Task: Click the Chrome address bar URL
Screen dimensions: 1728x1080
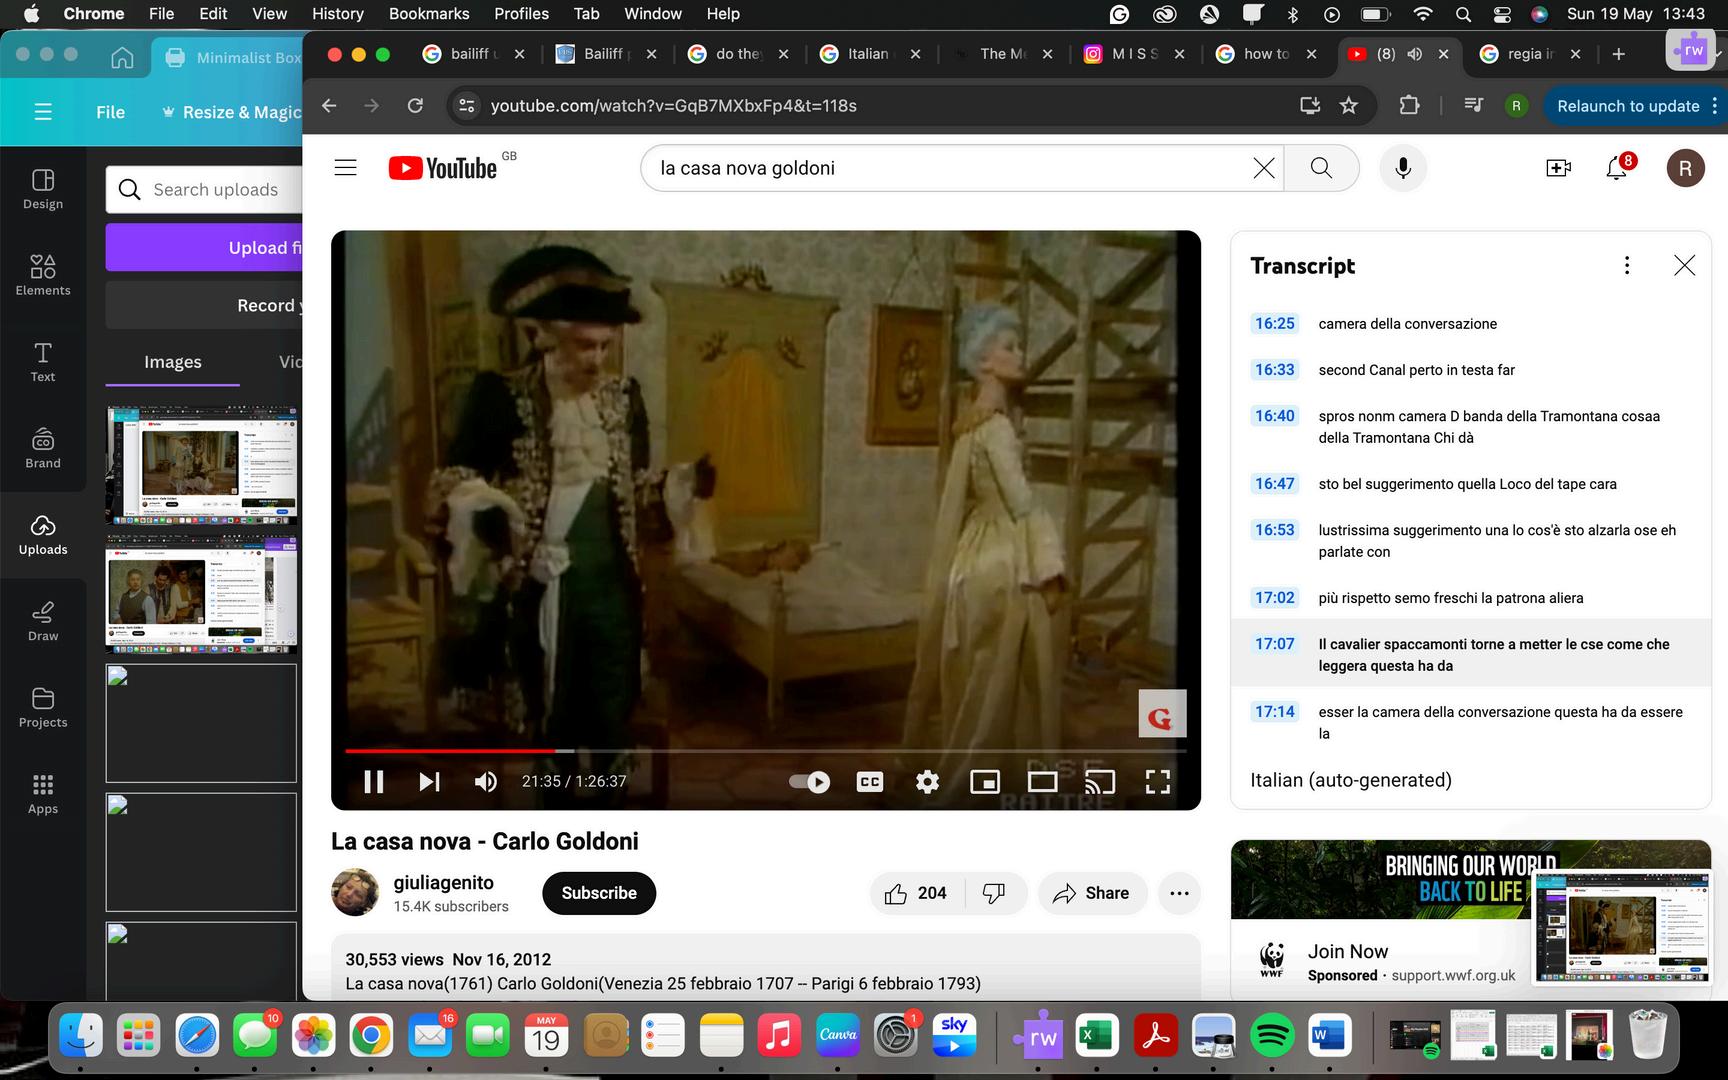Action: point(674,106)
